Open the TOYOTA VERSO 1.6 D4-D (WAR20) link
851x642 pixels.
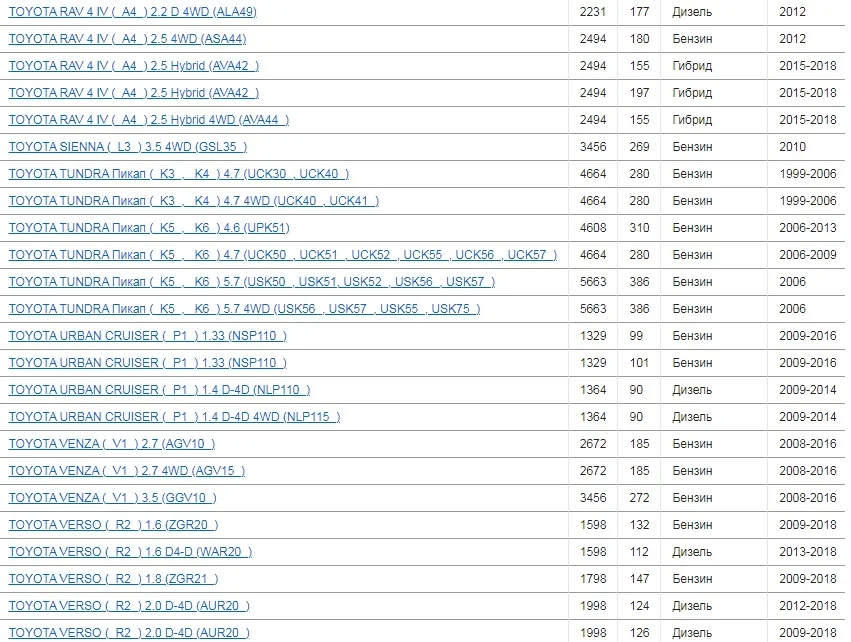(130, 552)
